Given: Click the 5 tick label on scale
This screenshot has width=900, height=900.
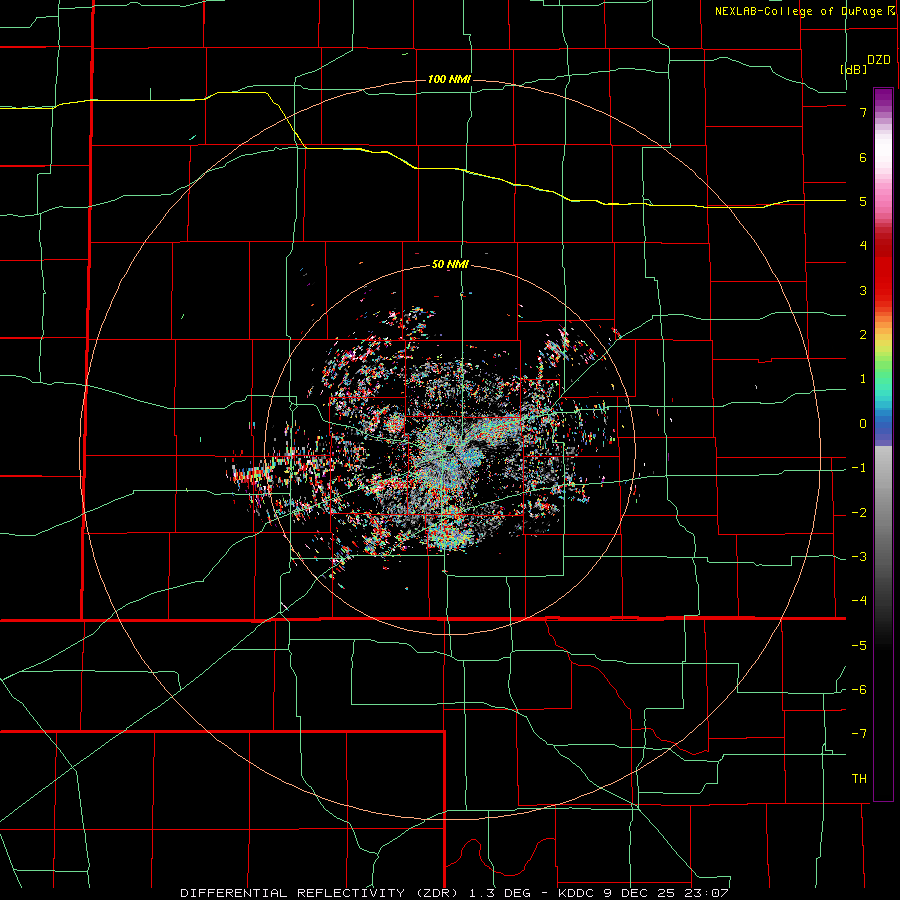Looking at the screenshot, I should pyautogui.click(x=863, y=201).
